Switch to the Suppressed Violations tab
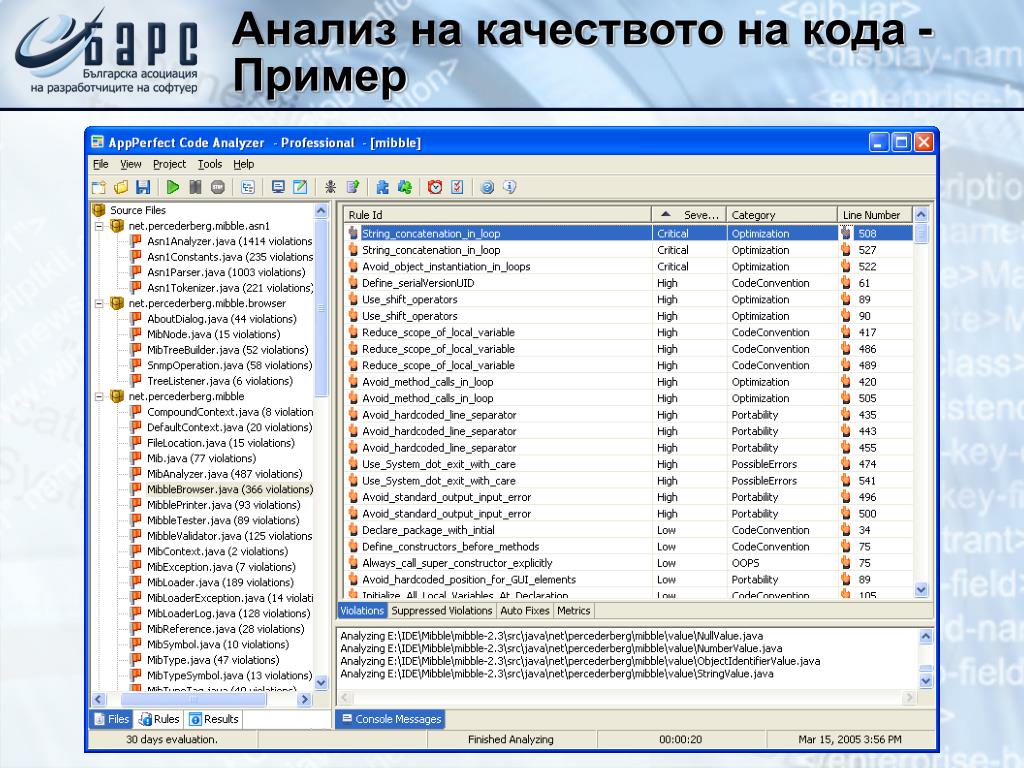This screenshot has height=768, width=1024. point(441,611)
